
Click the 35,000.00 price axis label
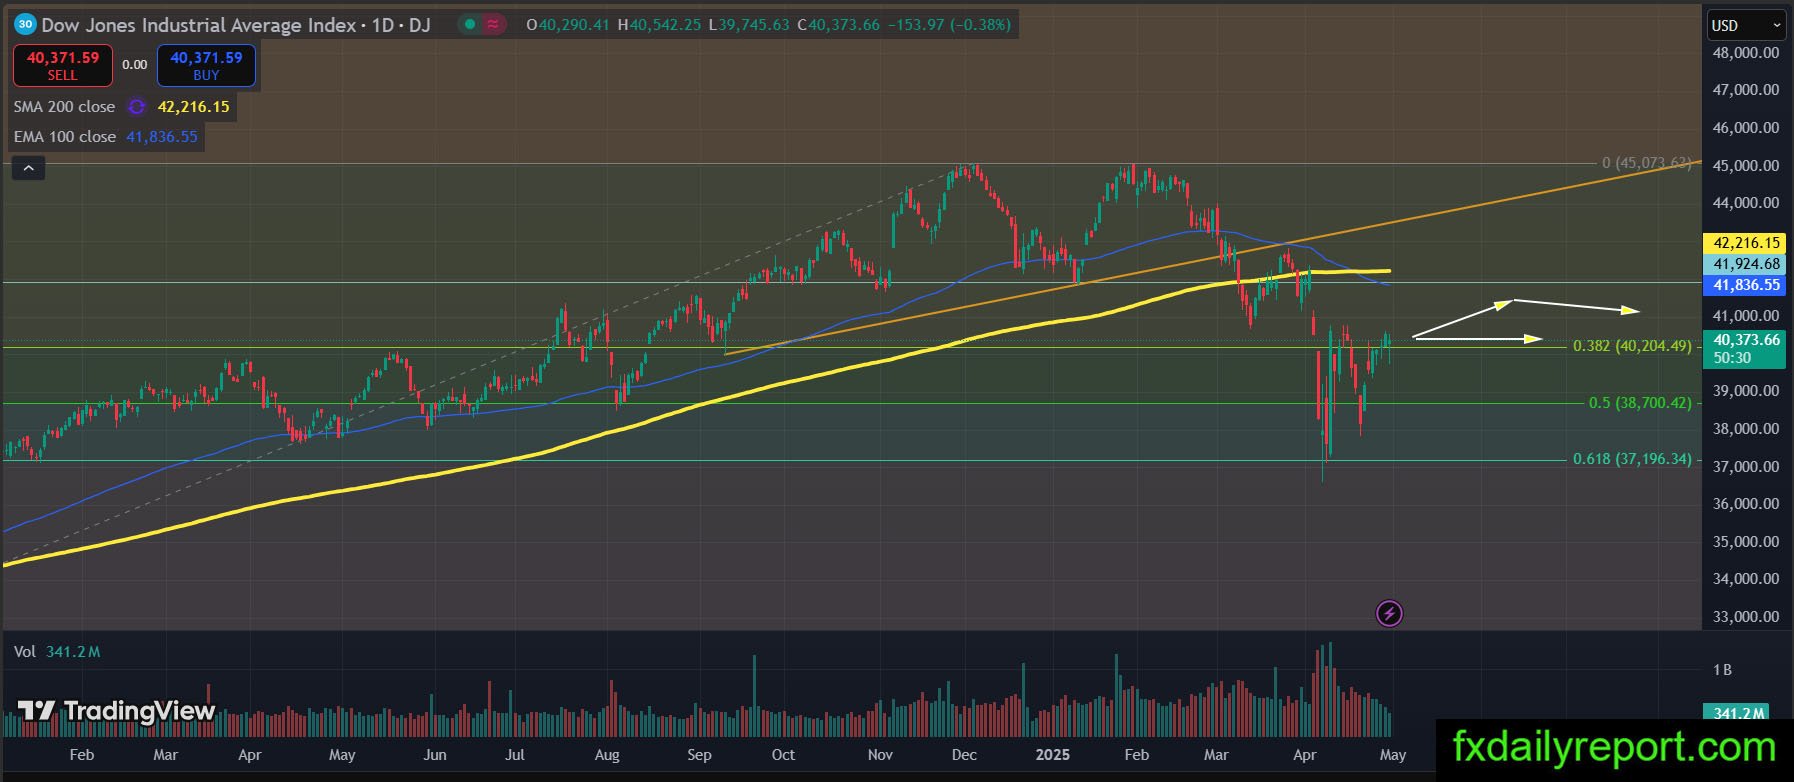(1746, 542)
